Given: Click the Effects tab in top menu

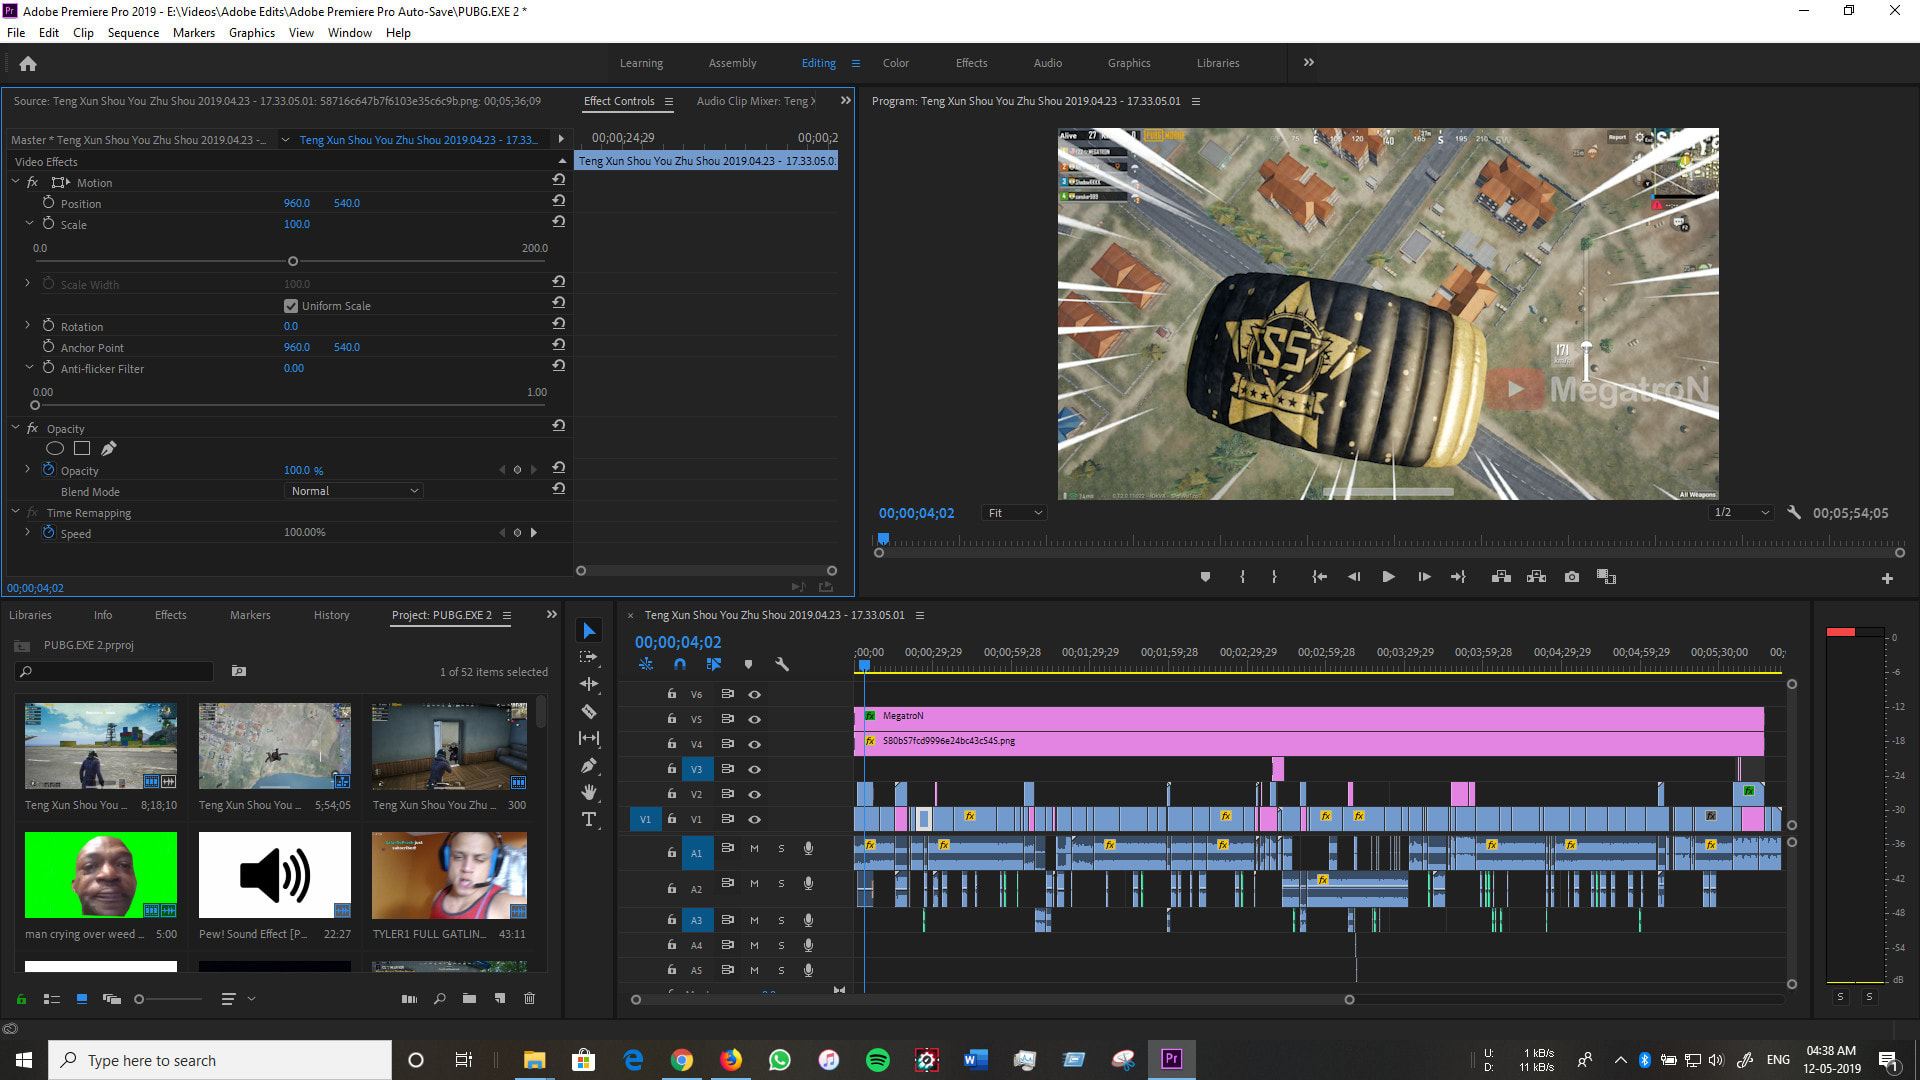Looking at the screenshot, I should tap(972, 62).
